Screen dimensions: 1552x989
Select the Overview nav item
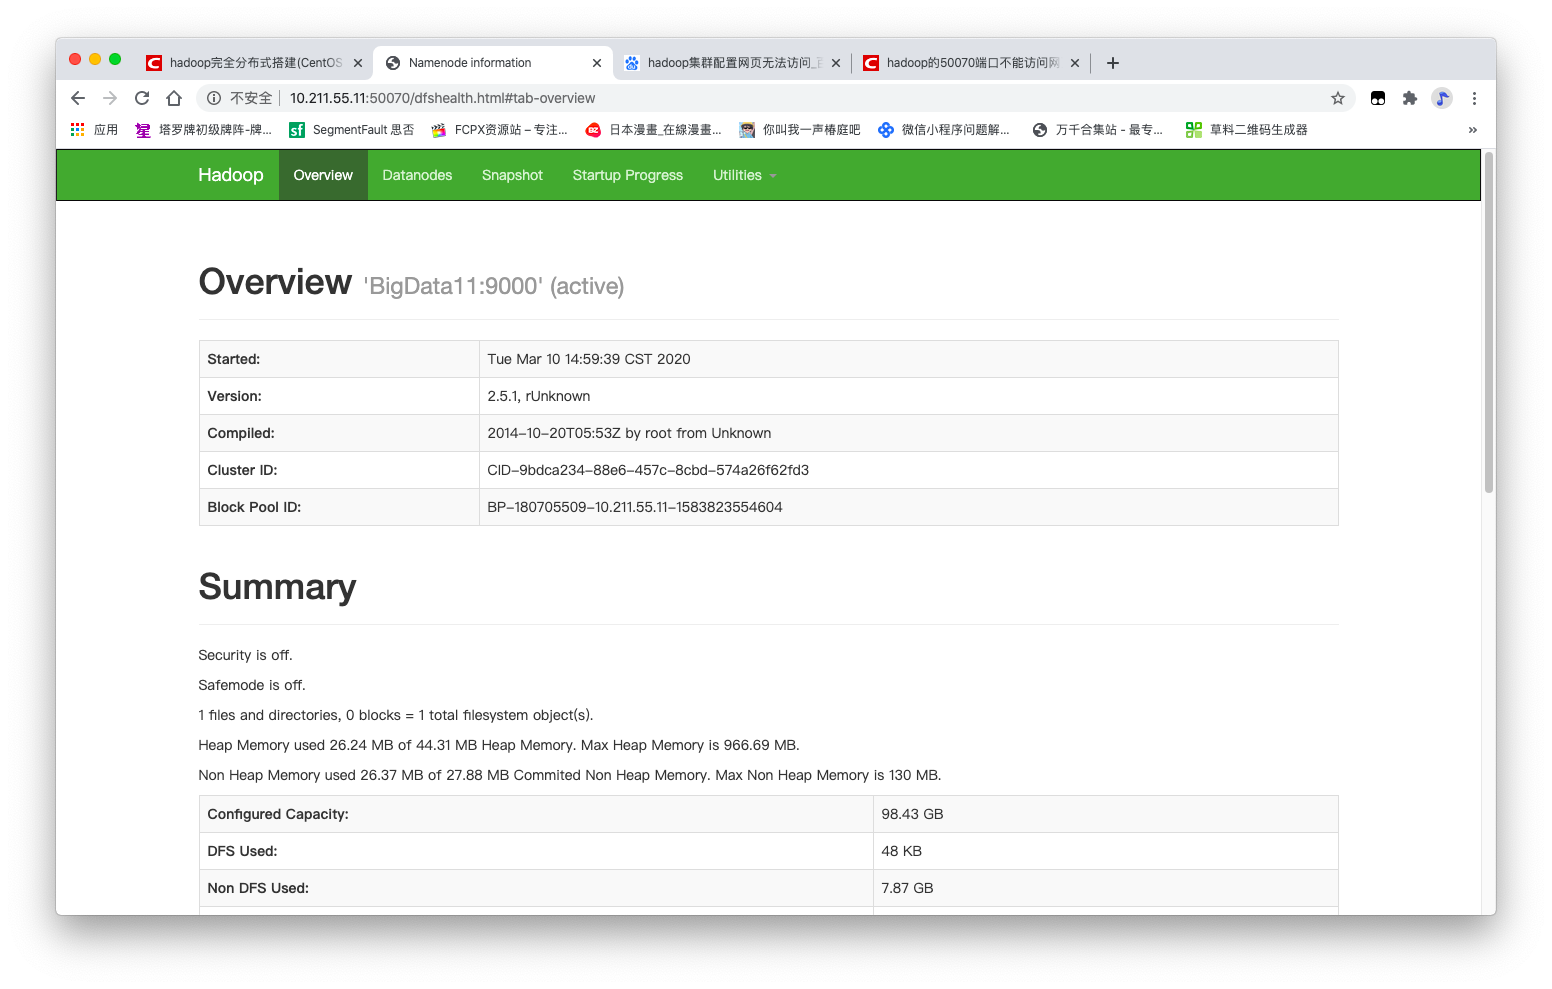(x=323, y=175)
